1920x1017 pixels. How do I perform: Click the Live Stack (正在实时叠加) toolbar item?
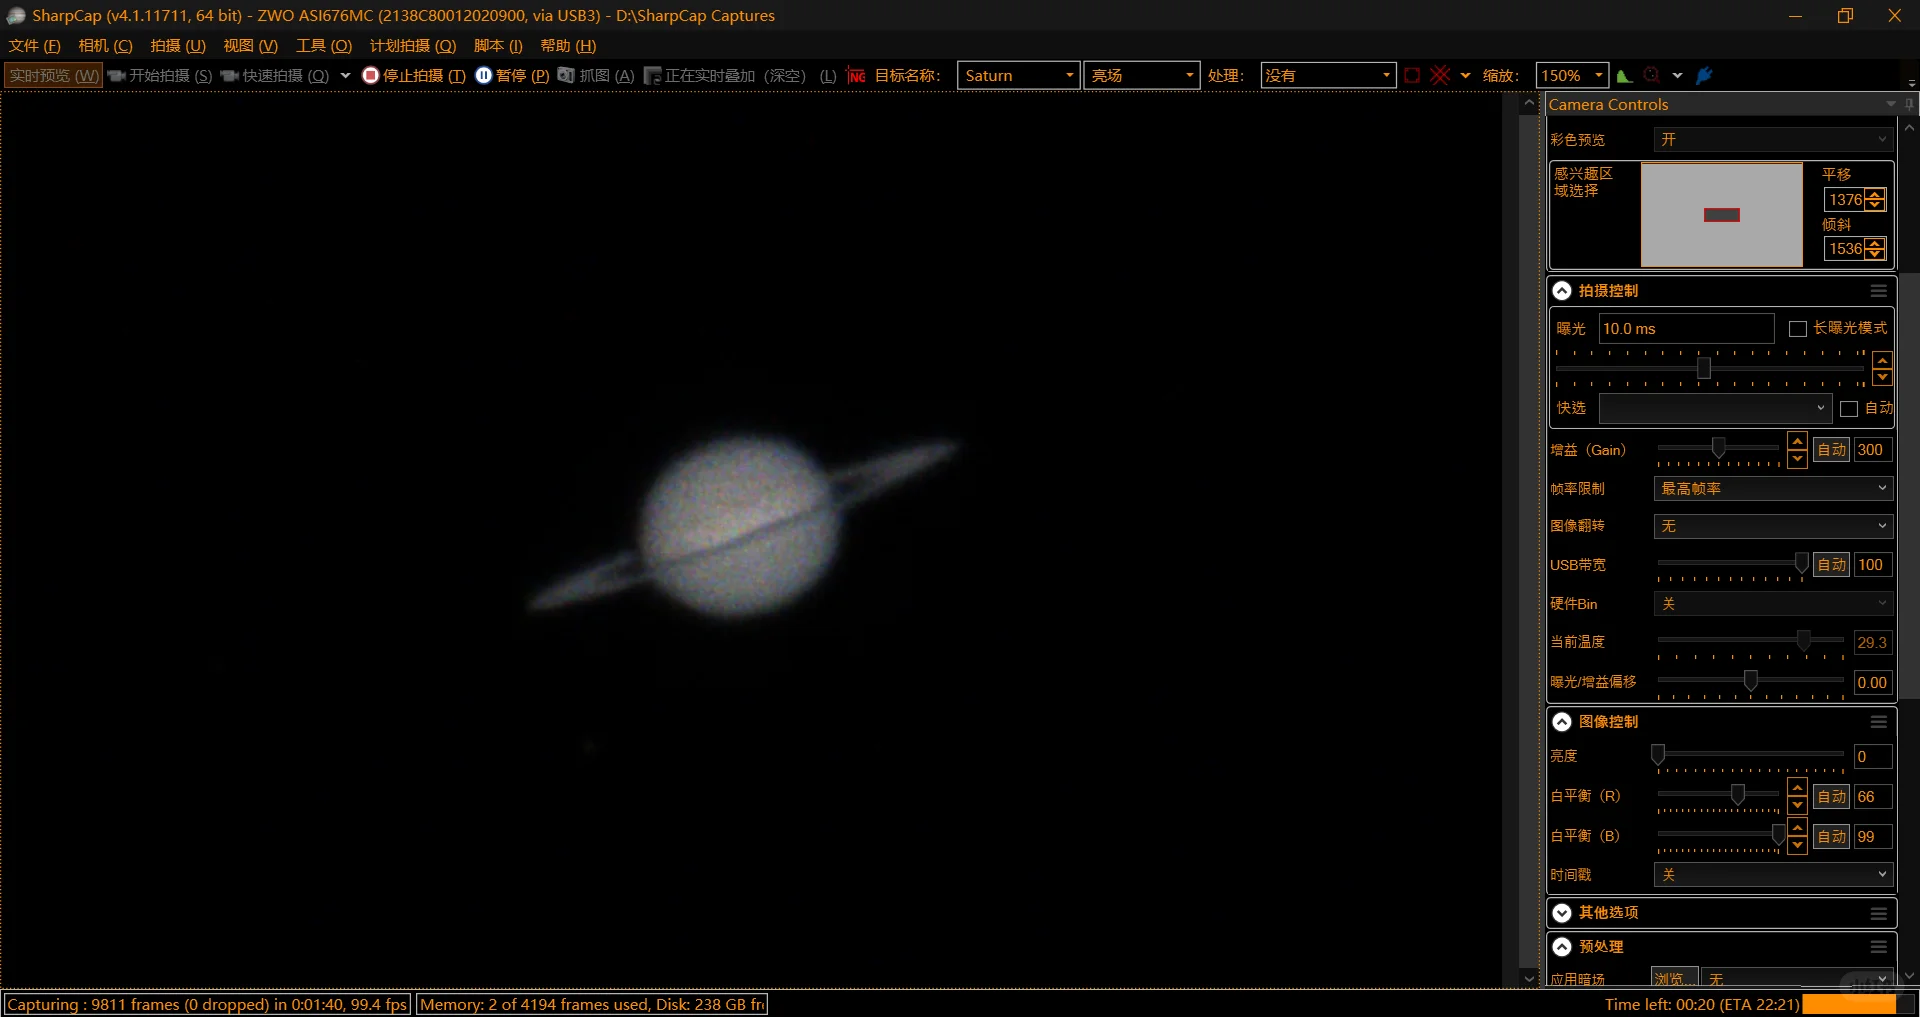tap(739, 75)
